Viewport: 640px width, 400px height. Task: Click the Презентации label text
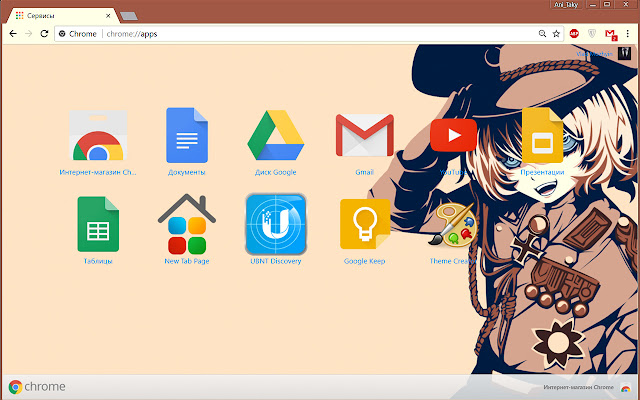542,172
